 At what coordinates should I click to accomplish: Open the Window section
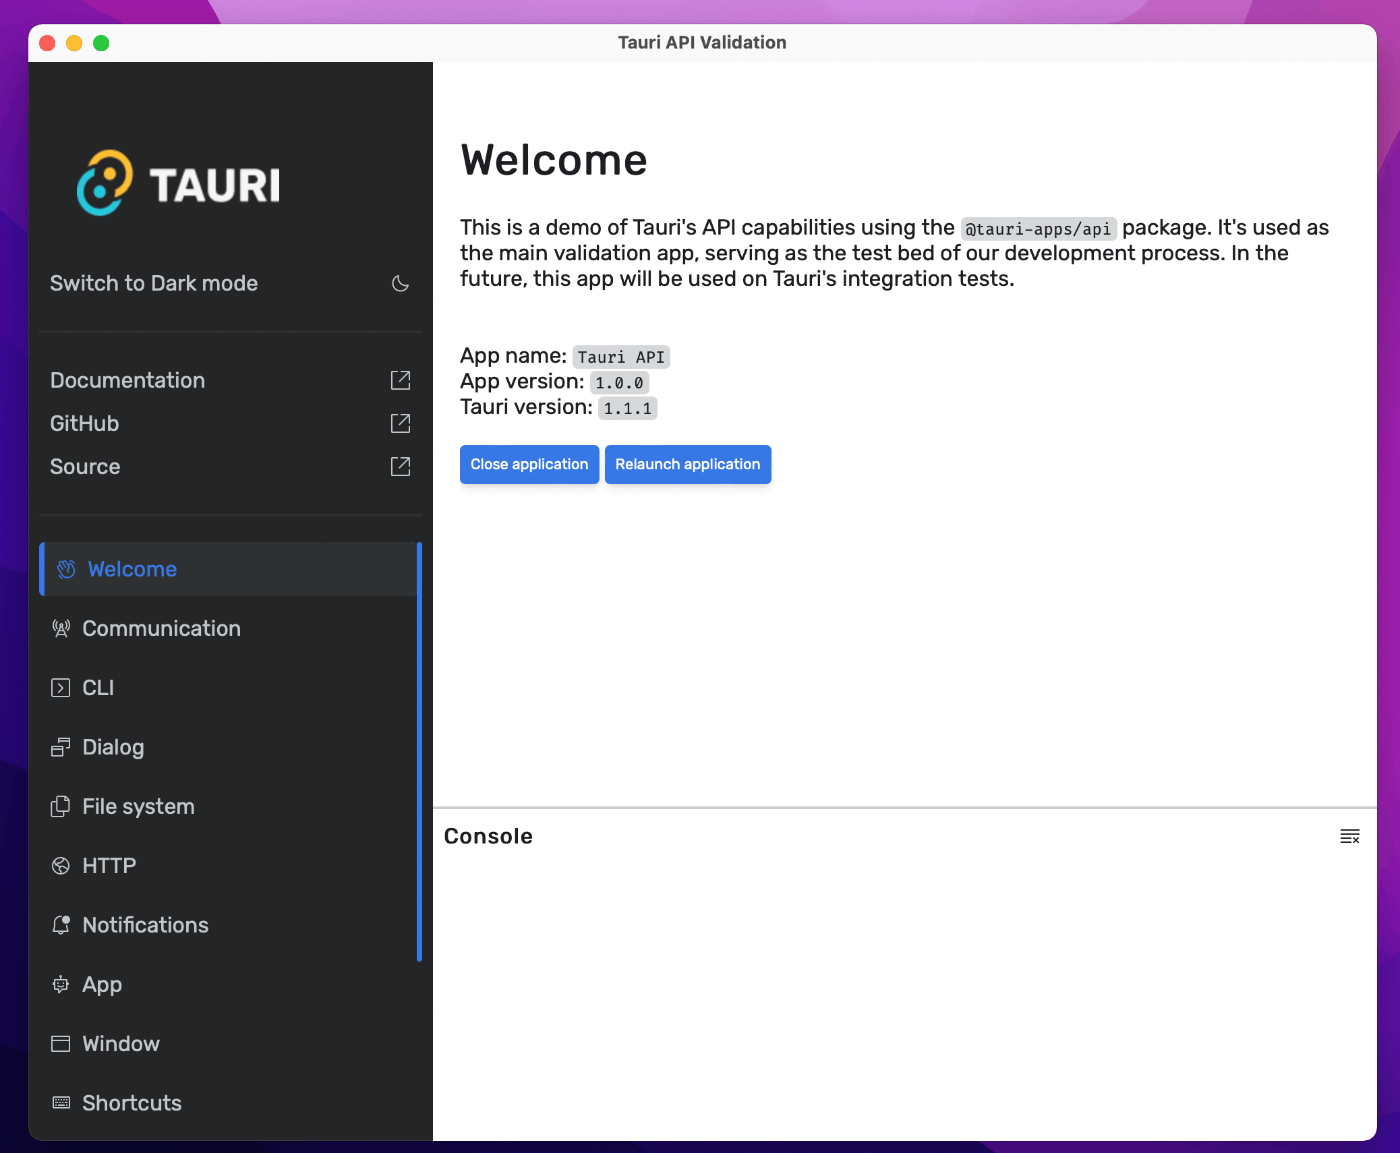tap(228, 1044)
